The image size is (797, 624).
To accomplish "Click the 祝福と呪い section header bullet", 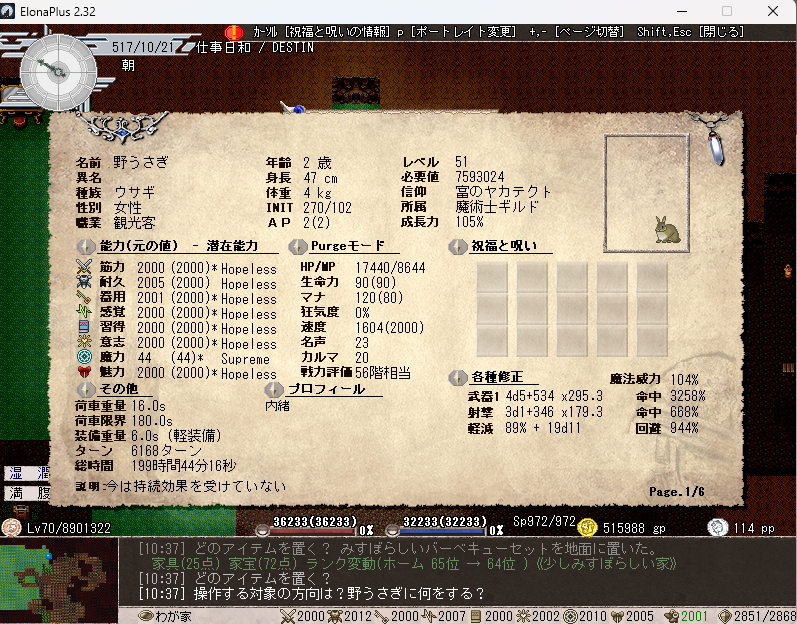I will coord(458,246).
